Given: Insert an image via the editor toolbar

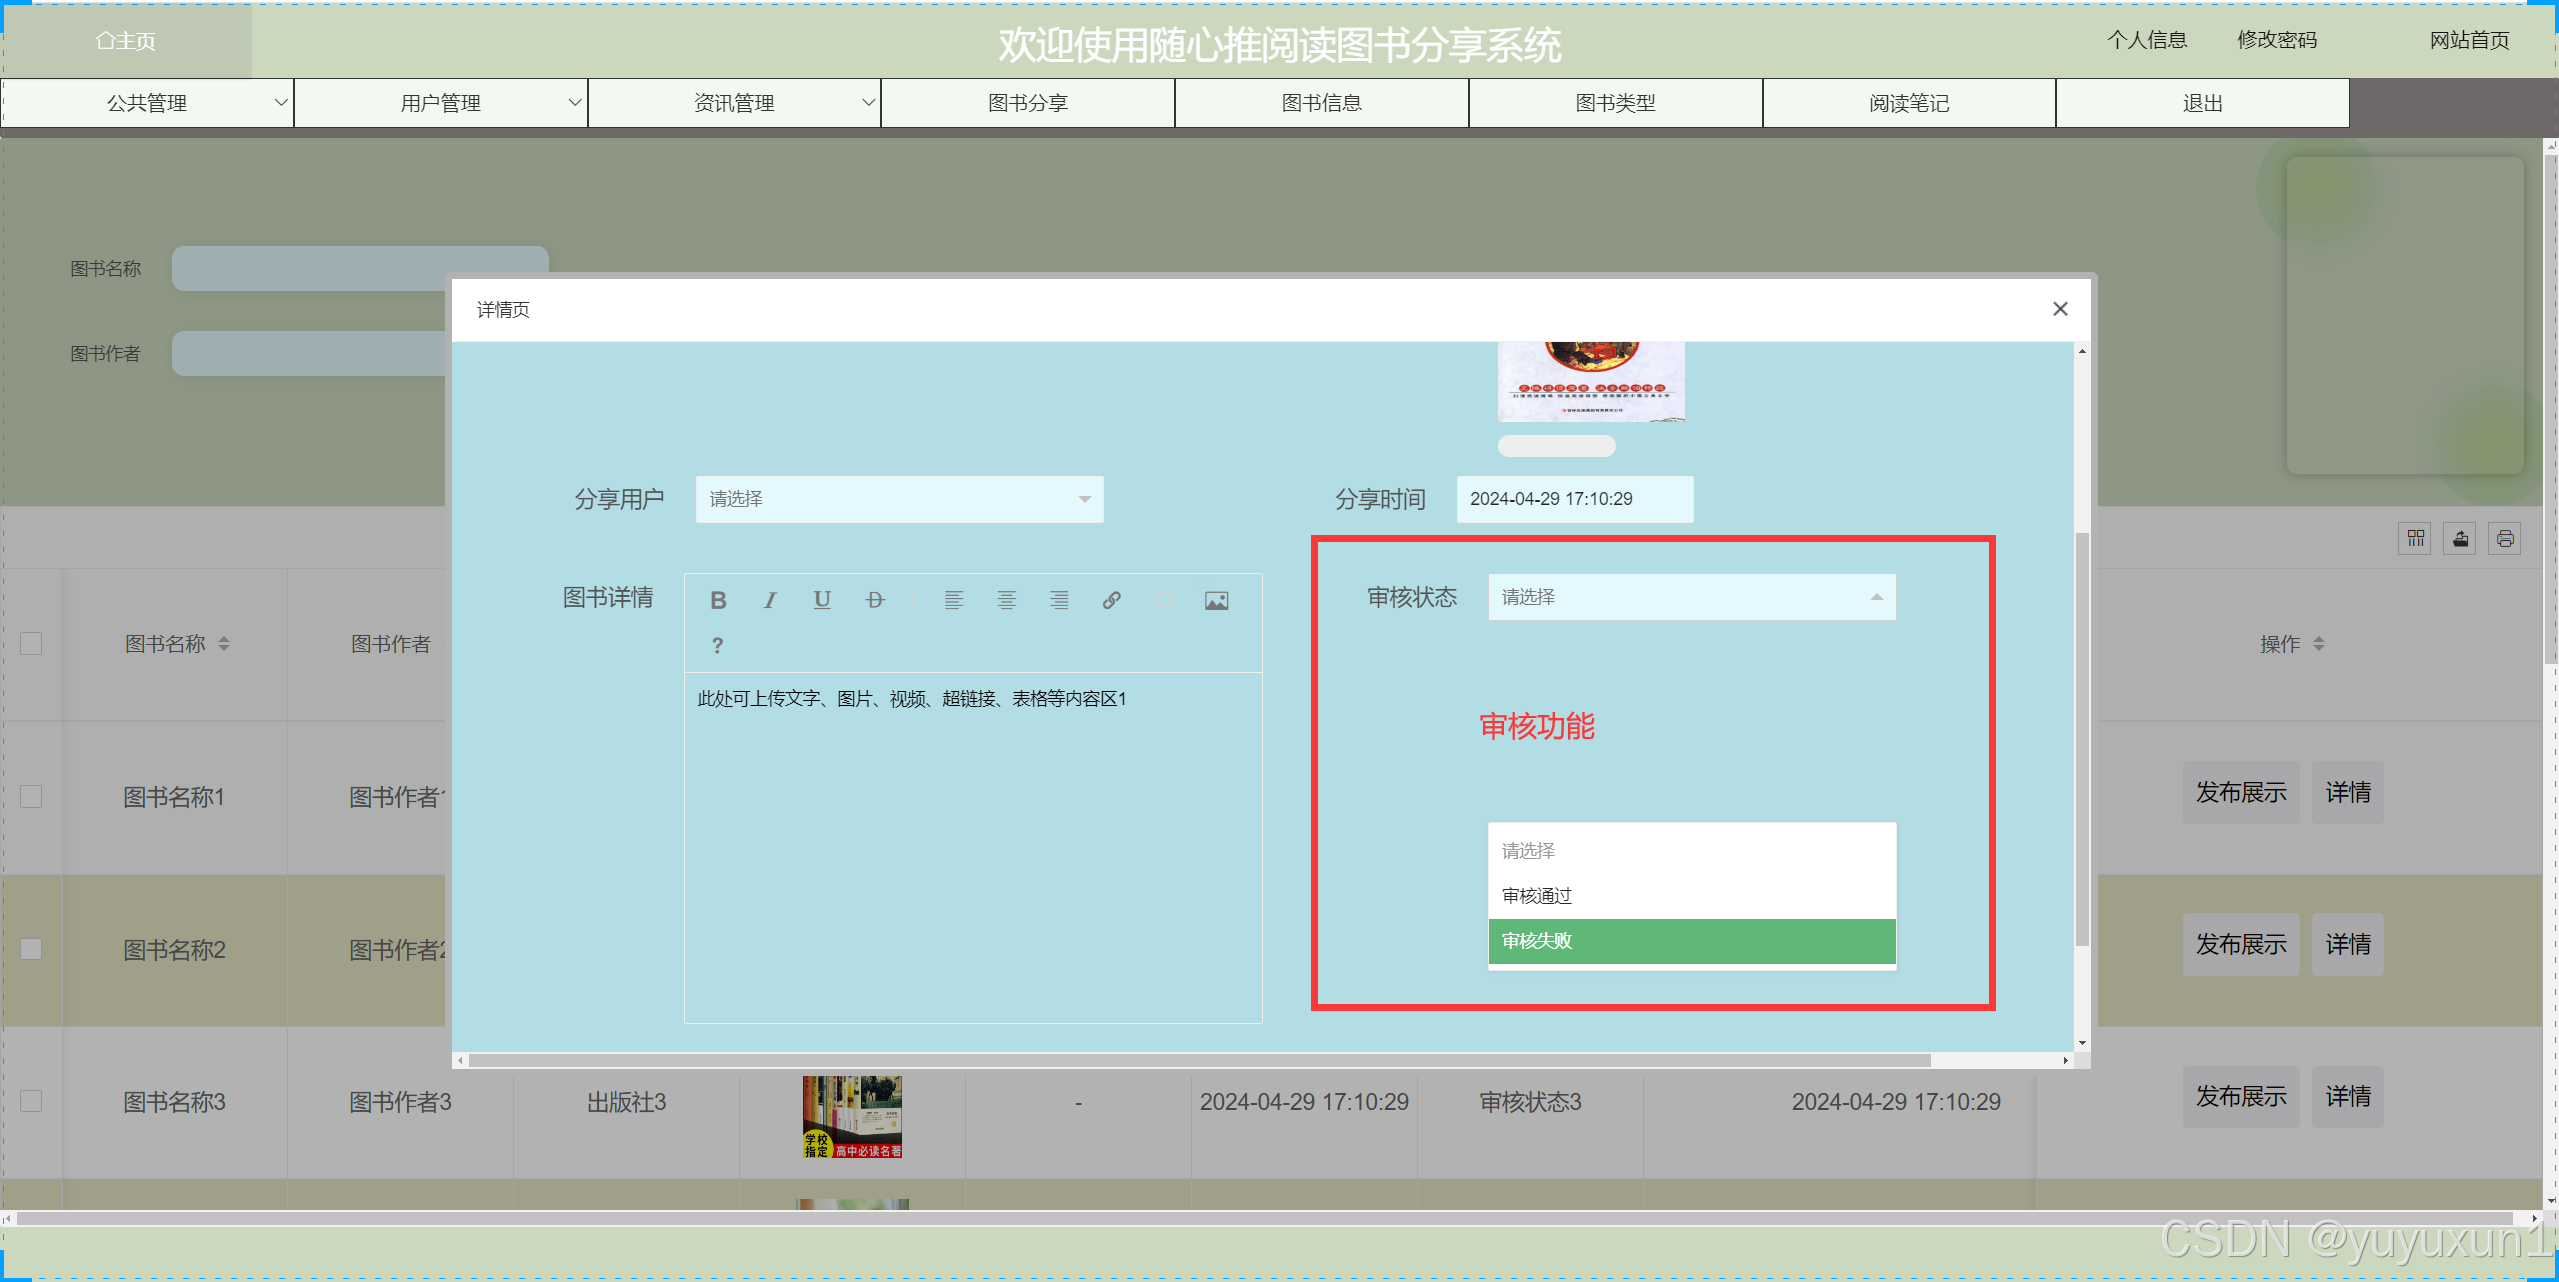Looking at the screenshot, I should click(1216, 600).
